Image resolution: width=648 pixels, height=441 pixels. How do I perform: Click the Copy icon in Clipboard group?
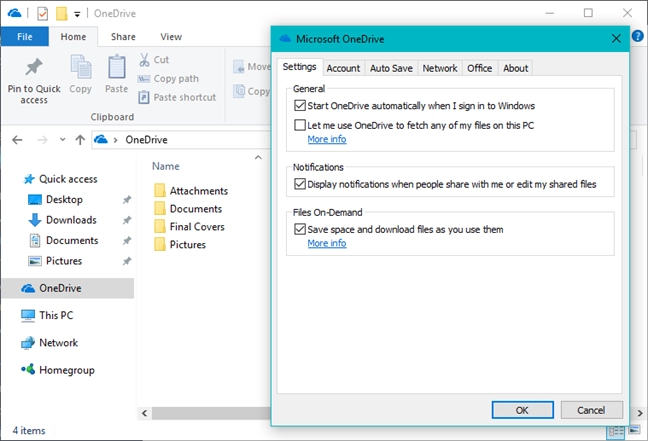click(x=81, y=66)
